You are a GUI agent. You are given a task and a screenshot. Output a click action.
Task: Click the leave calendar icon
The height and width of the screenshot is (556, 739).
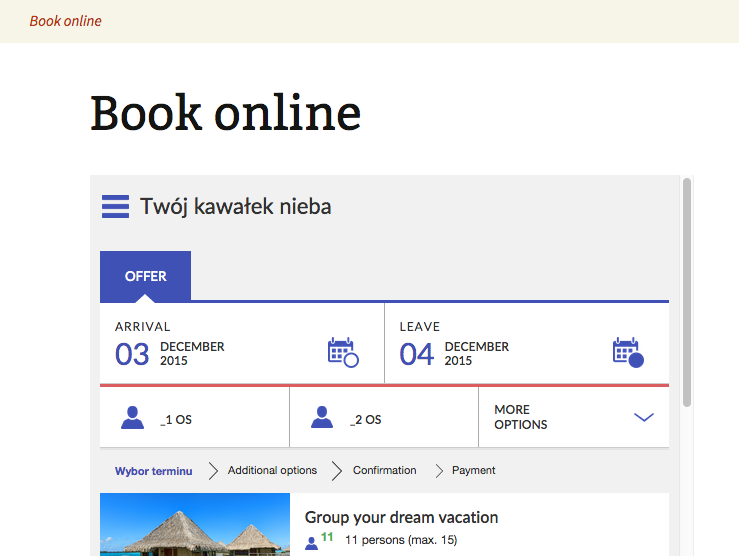coord(627,353)
